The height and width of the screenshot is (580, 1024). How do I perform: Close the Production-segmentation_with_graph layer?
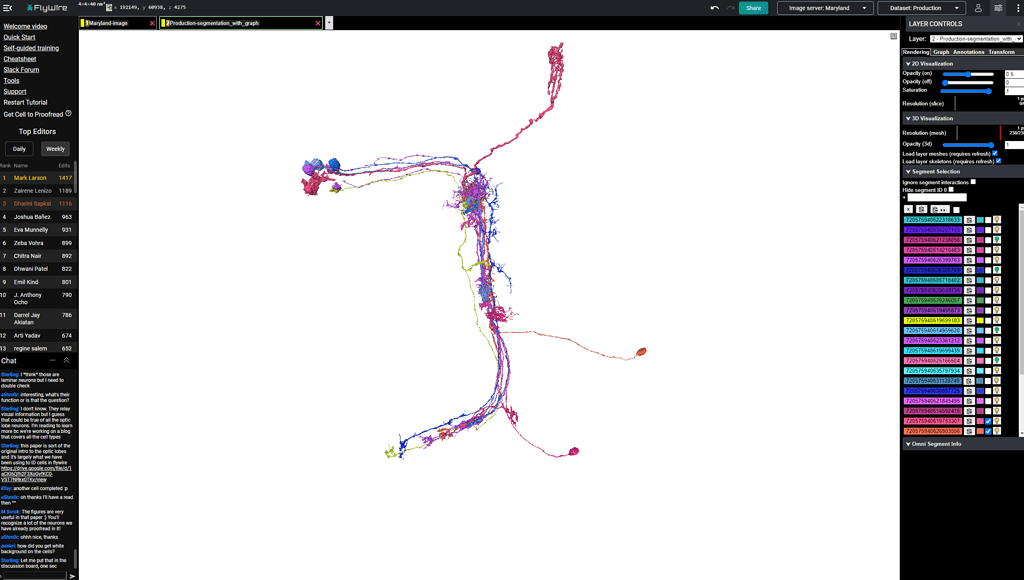pos(318,24)
